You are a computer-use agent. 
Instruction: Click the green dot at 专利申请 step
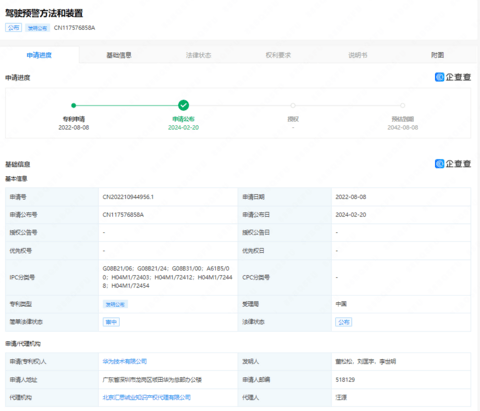pyautogui.click(x=74, y=105)
